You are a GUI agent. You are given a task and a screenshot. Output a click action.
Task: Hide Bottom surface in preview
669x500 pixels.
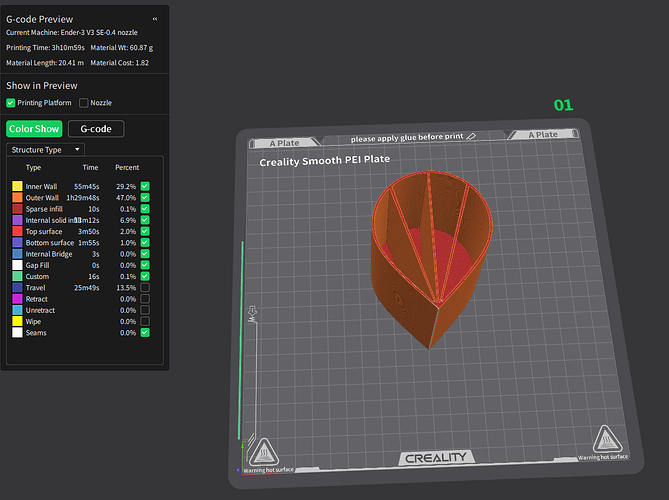tap(145, 242)
